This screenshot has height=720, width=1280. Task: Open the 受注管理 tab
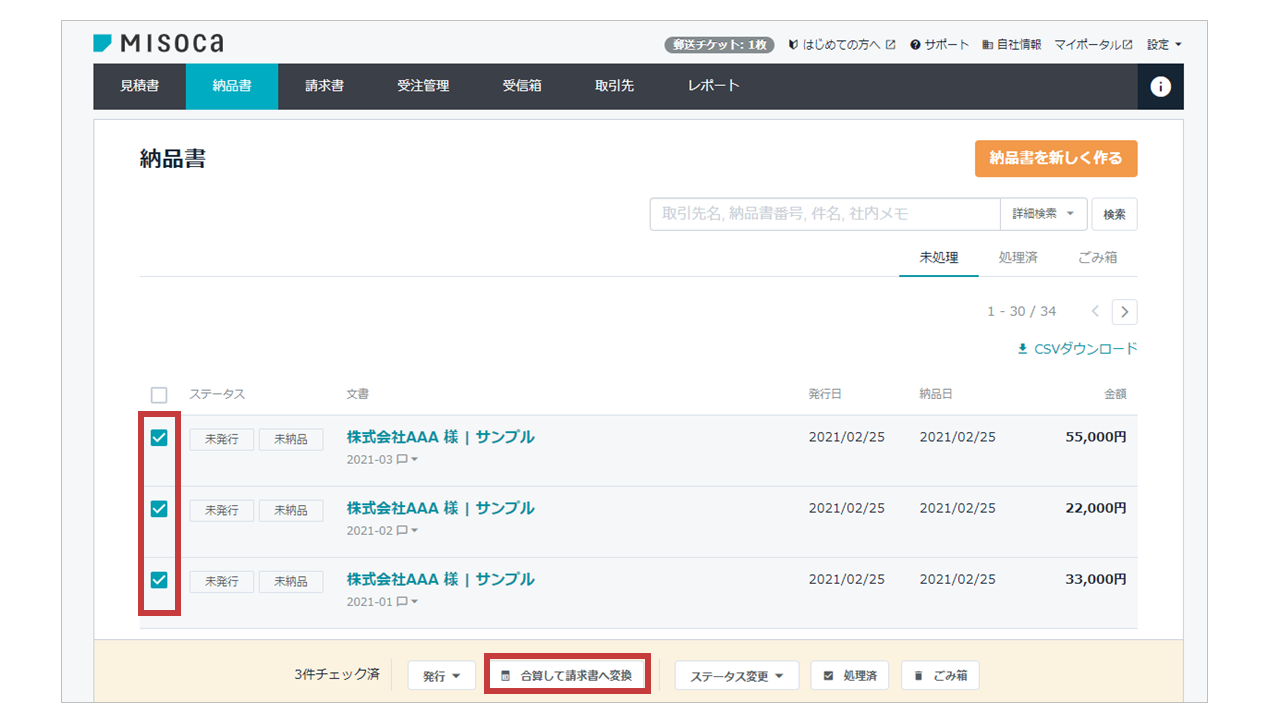423,86
